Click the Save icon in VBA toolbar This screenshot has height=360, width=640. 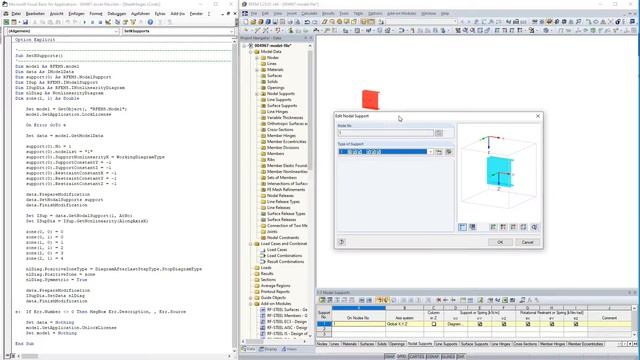[x=25, y=22]
